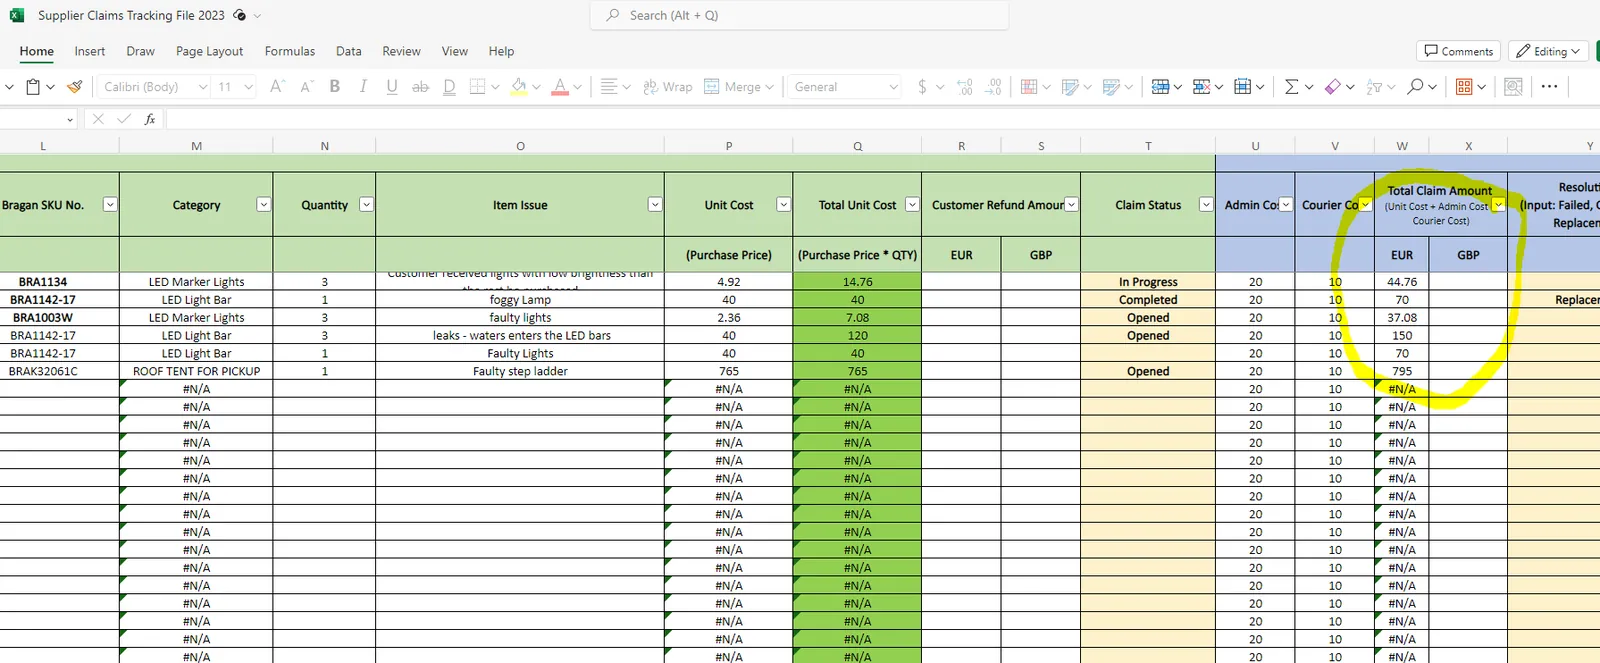Decrease font size with smaller A icon
This screenshot has height=663, width=1600.
click(307, 87)
